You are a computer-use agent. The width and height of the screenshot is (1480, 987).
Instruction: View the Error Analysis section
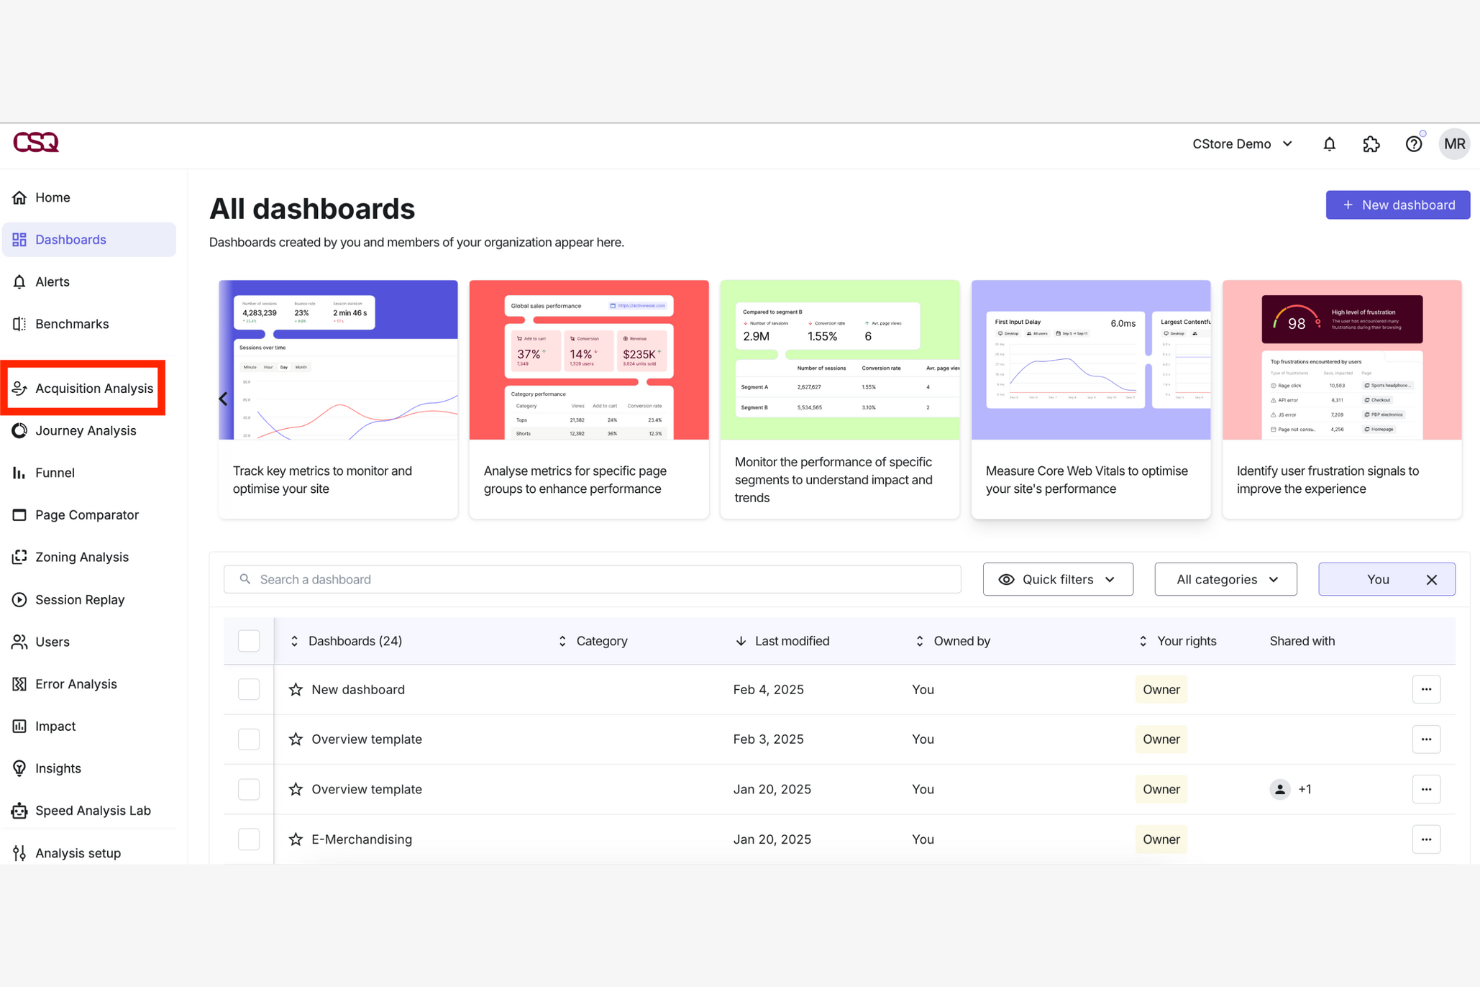tap(76, 683)
